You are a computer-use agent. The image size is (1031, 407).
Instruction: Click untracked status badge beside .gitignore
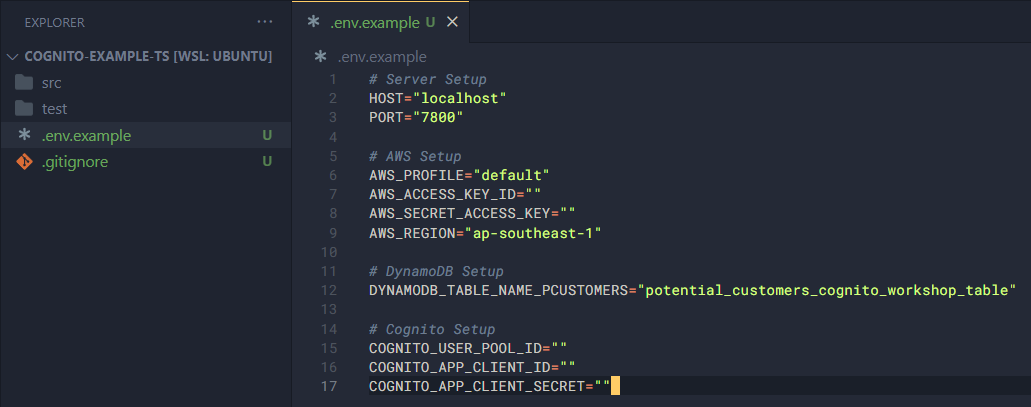(267, 161)
